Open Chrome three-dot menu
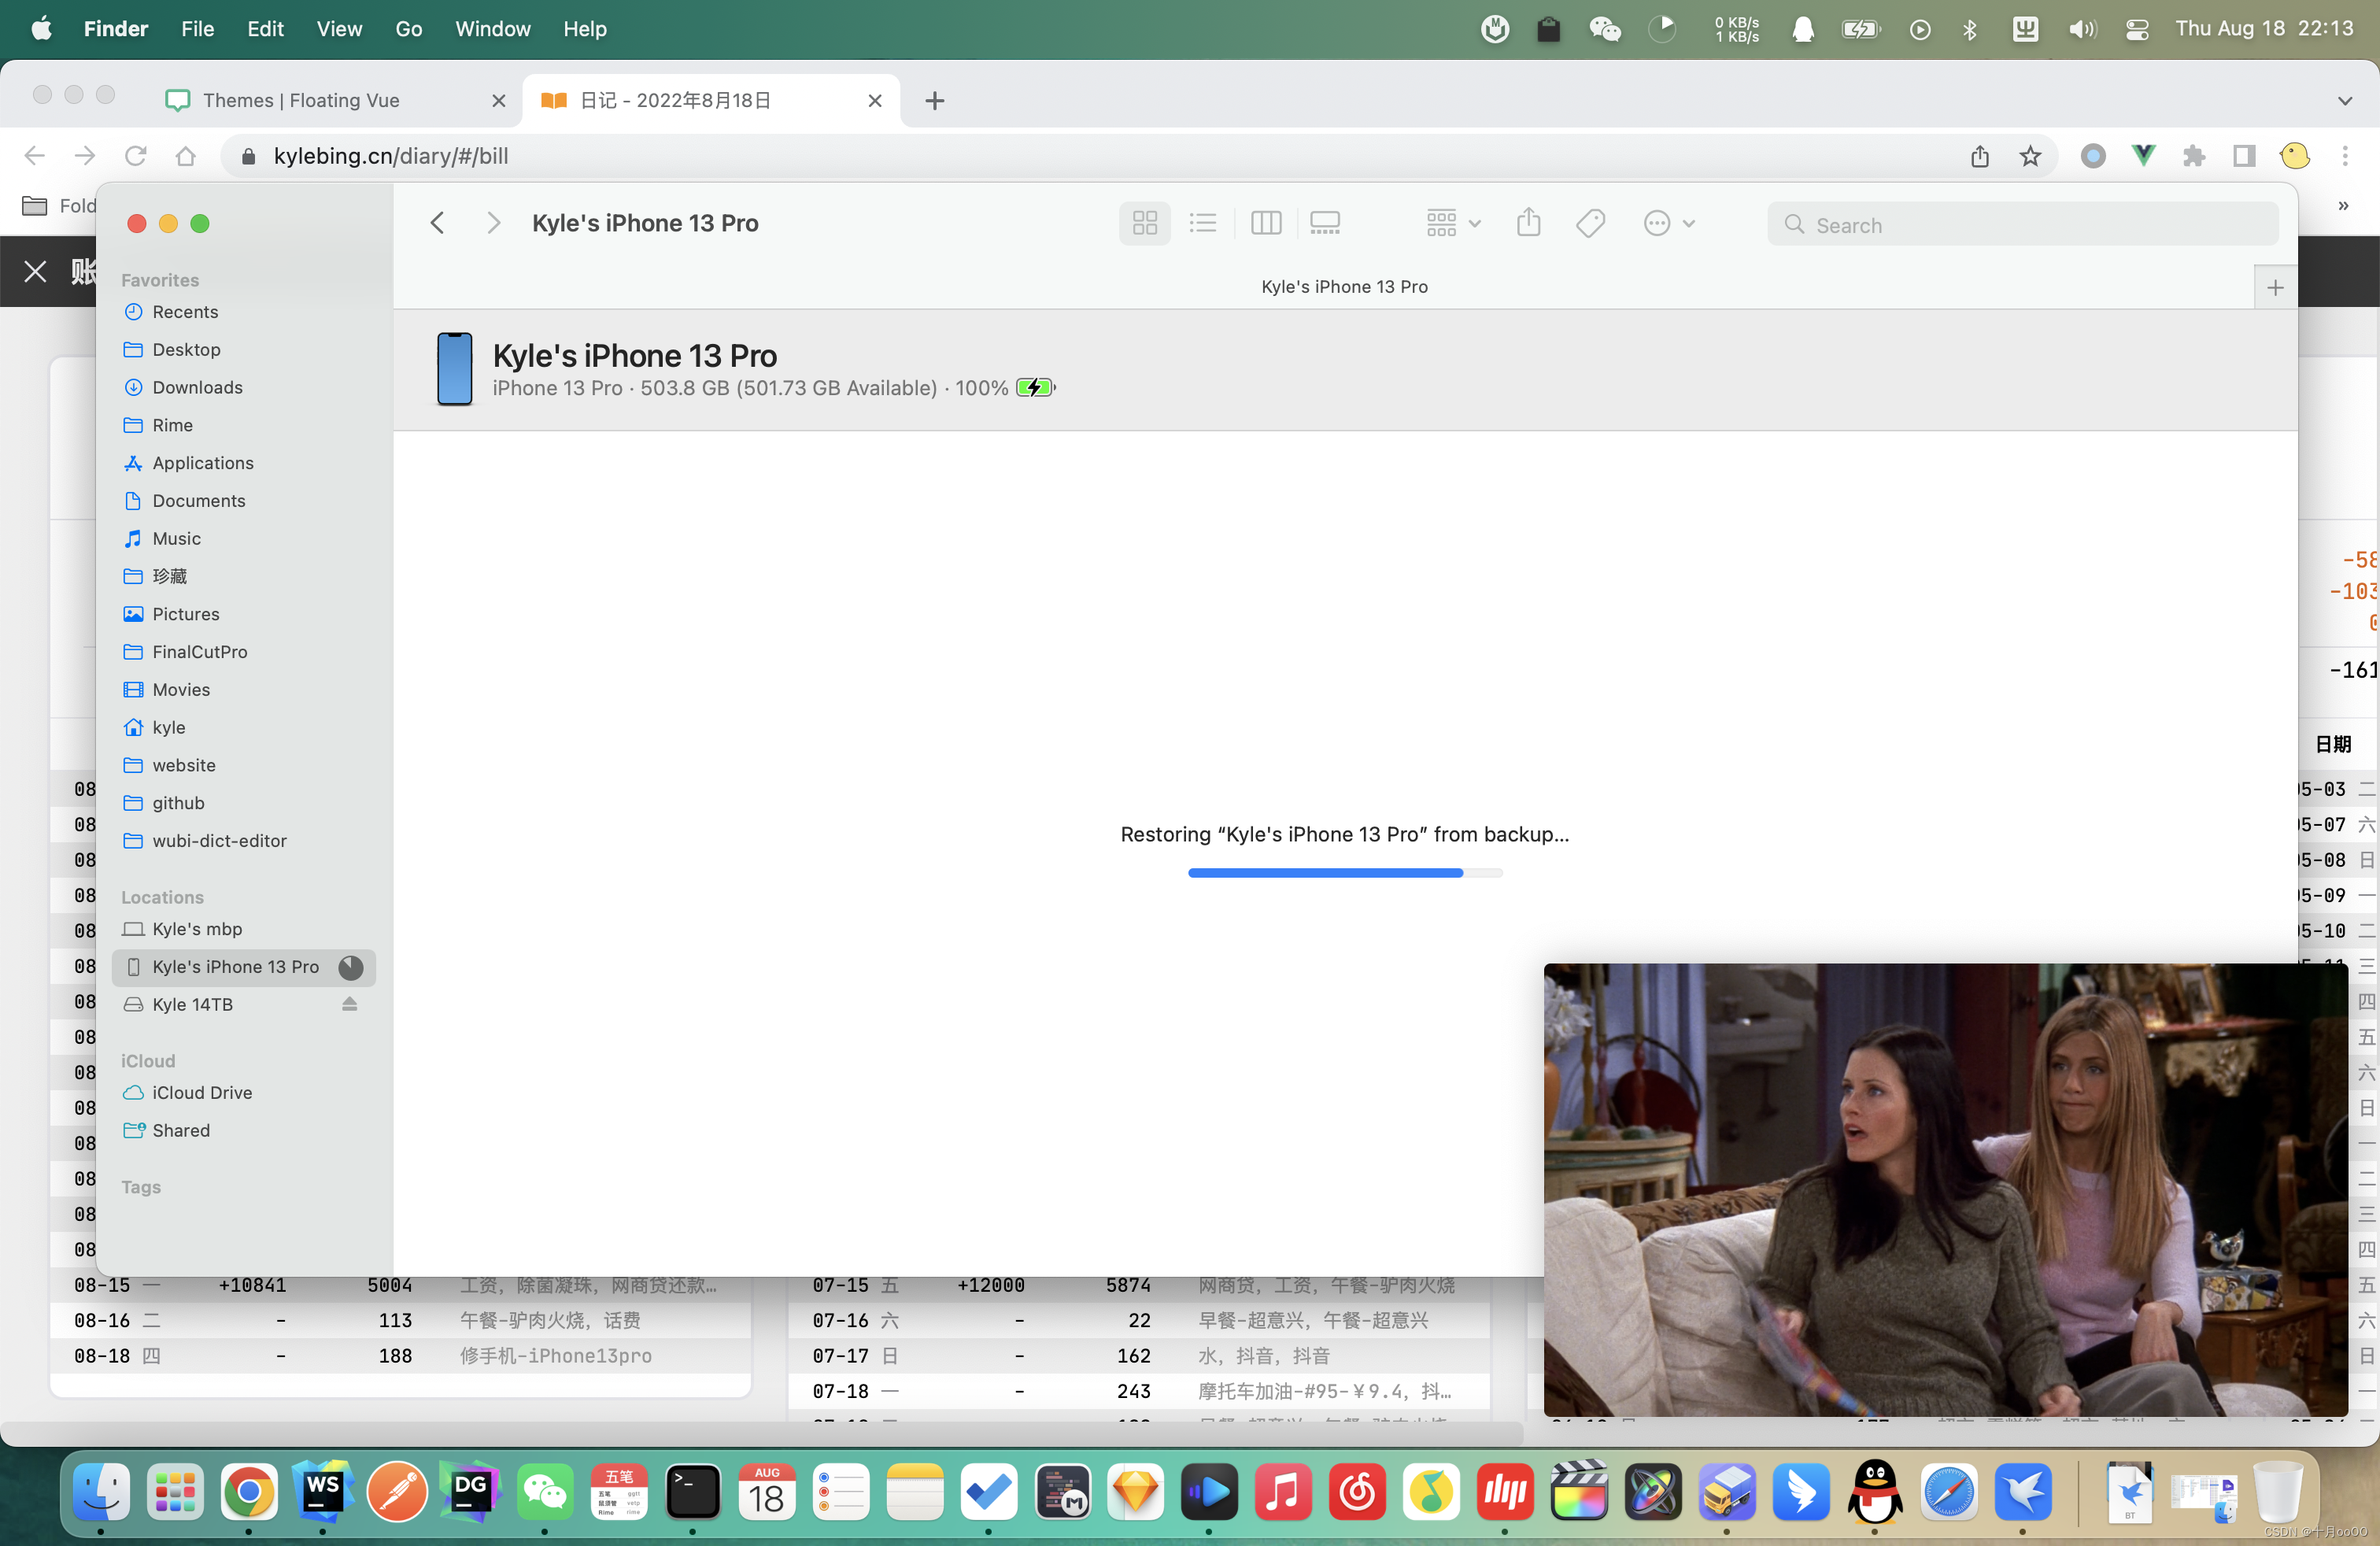 [x=2345, y=156]
